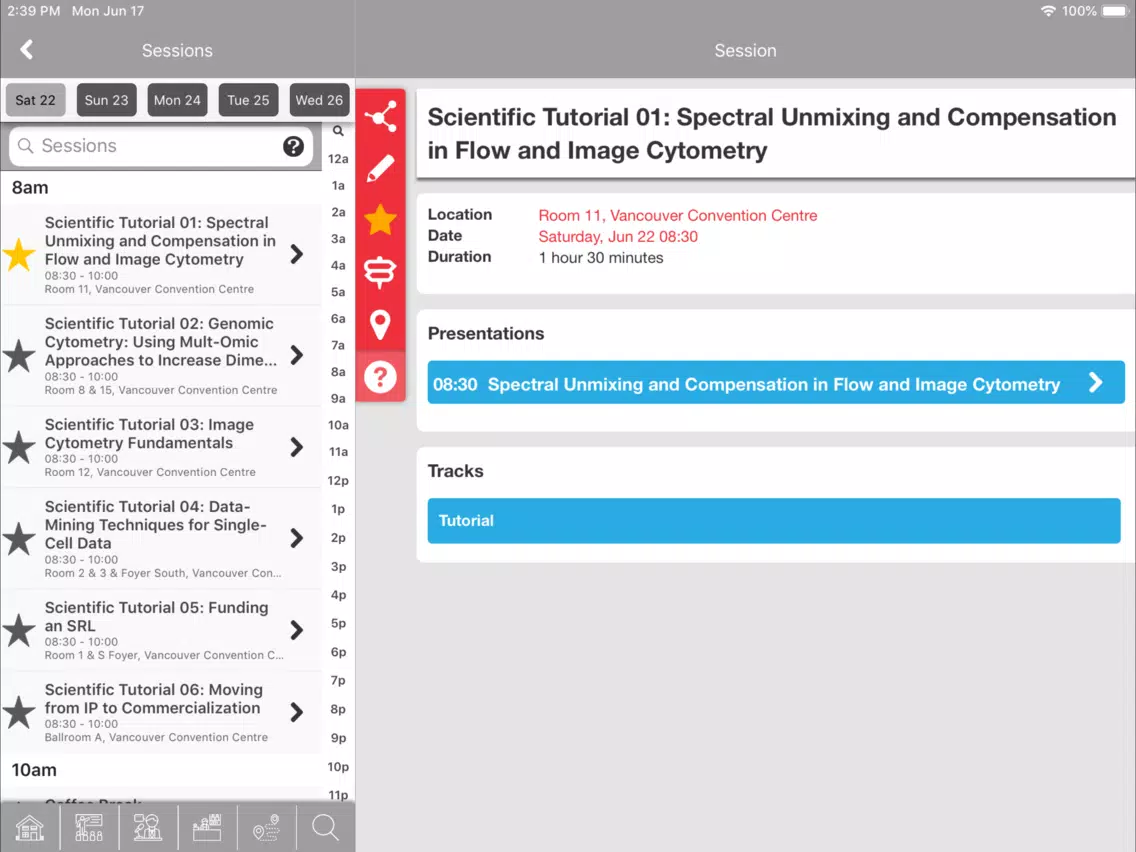Follow the Room 11 Vancouver Convention Centre link
1136x852 pixels.
pyautogui.click(x=677, y=215)
